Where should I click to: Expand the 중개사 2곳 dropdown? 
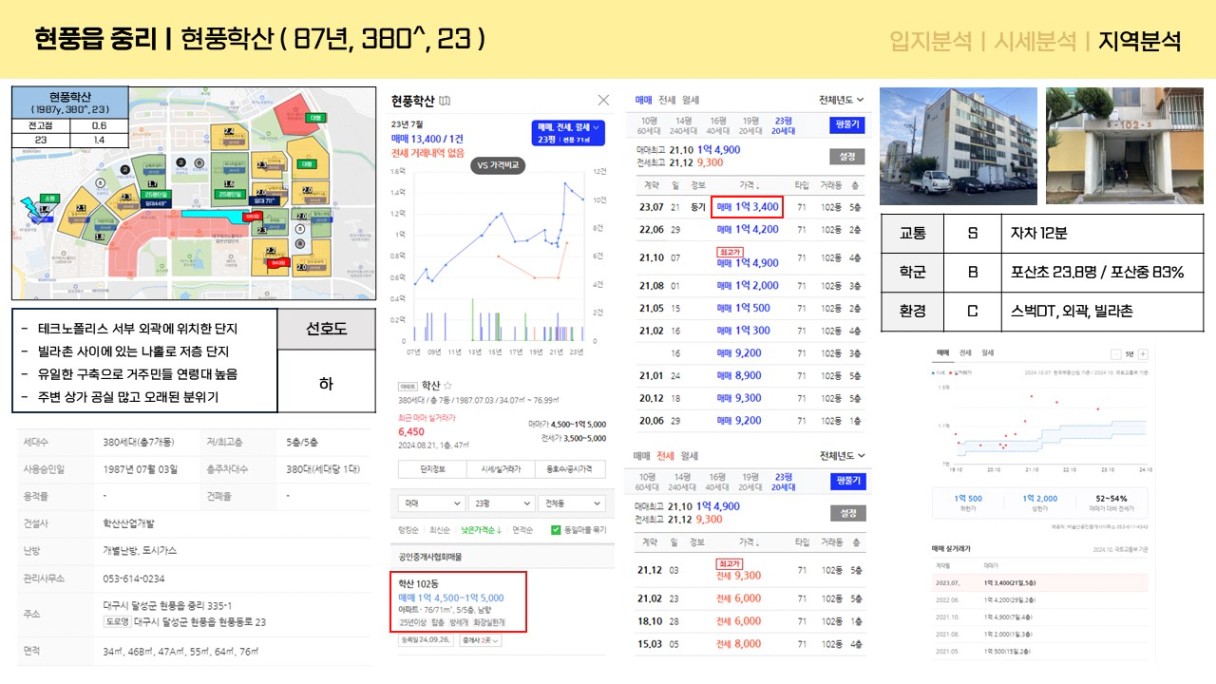tap(480, 641)
